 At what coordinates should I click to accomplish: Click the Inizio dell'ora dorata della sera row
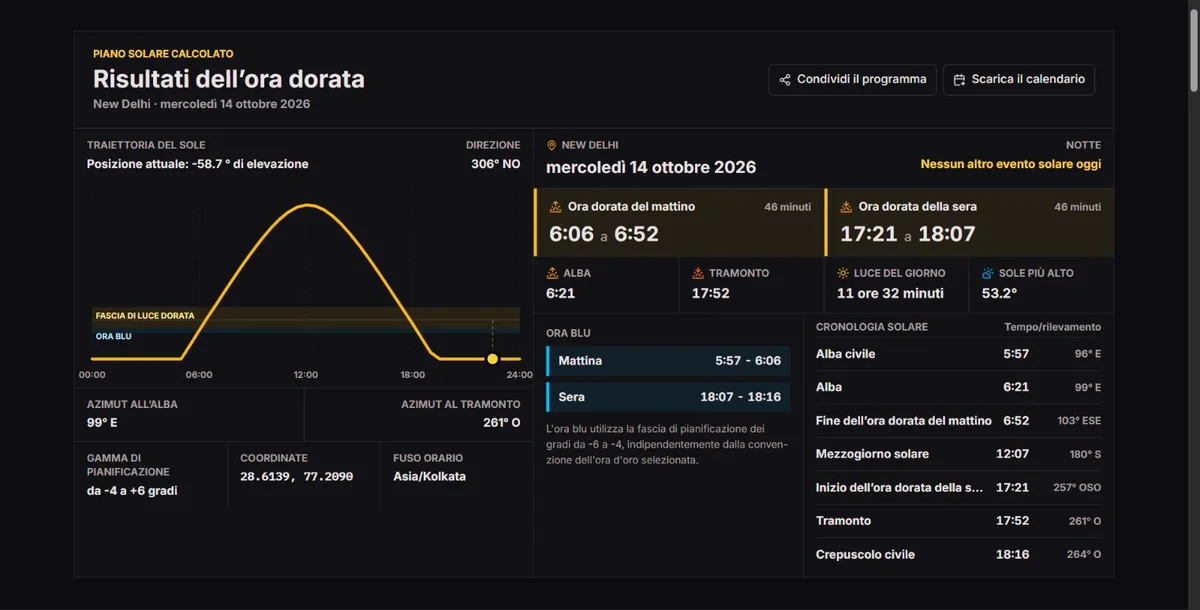point(958,487)
